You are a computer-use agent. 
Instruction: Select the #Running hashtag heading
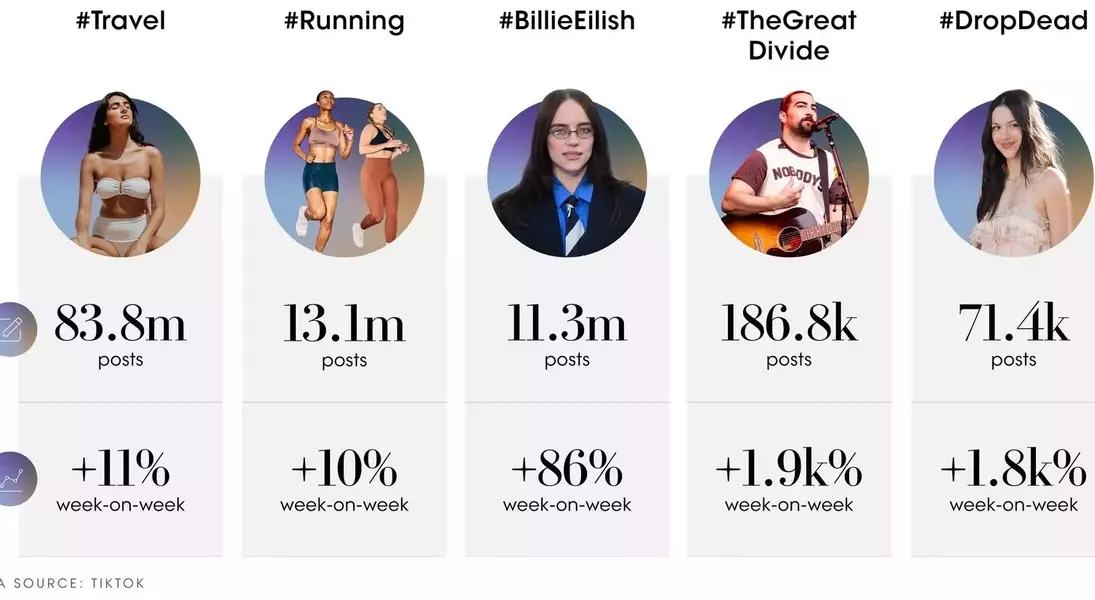click(344, 22)
